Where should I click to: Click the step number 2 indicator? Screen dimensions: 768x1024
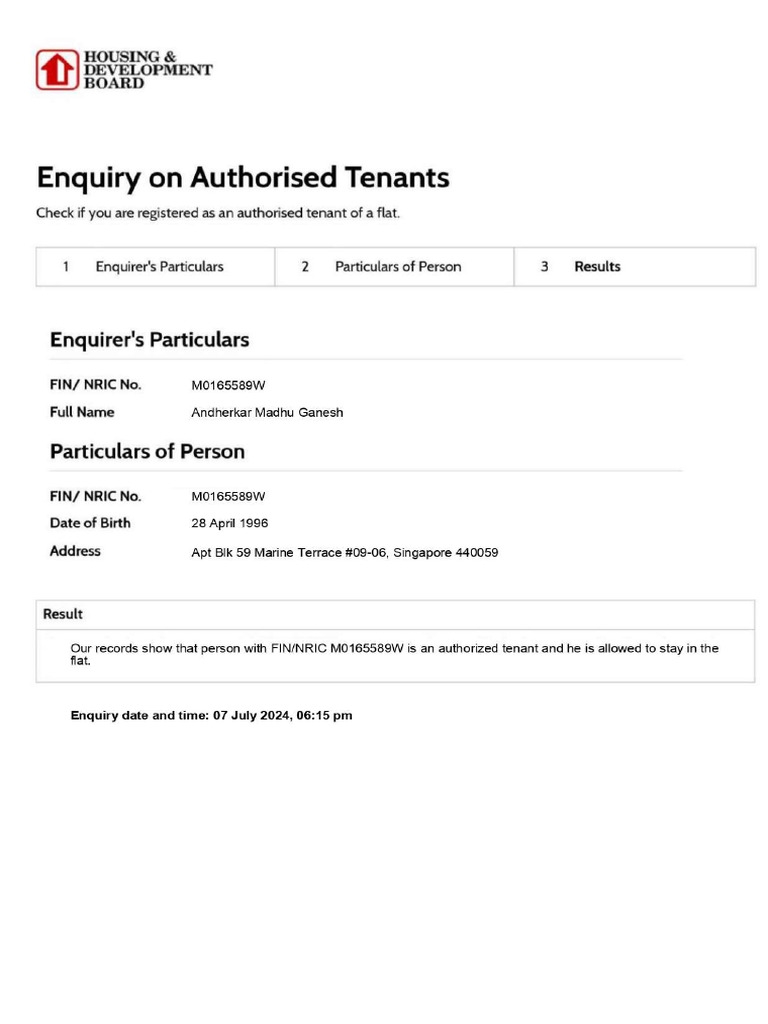pos(305,267)
